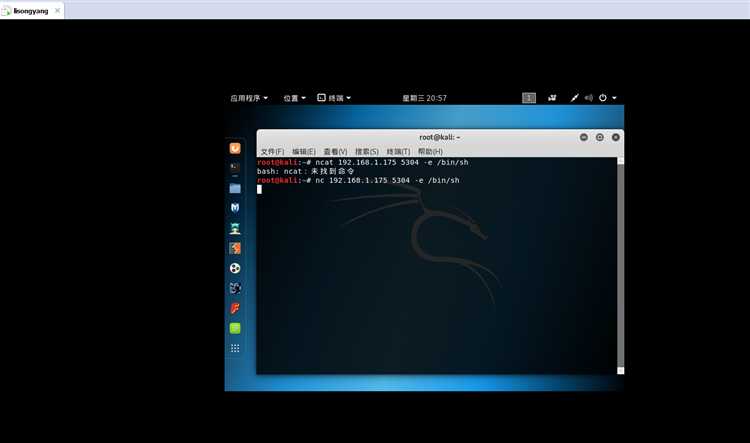Show all applications grid in the dock
This screenshot has height=443, width=750.
(235, 348)
